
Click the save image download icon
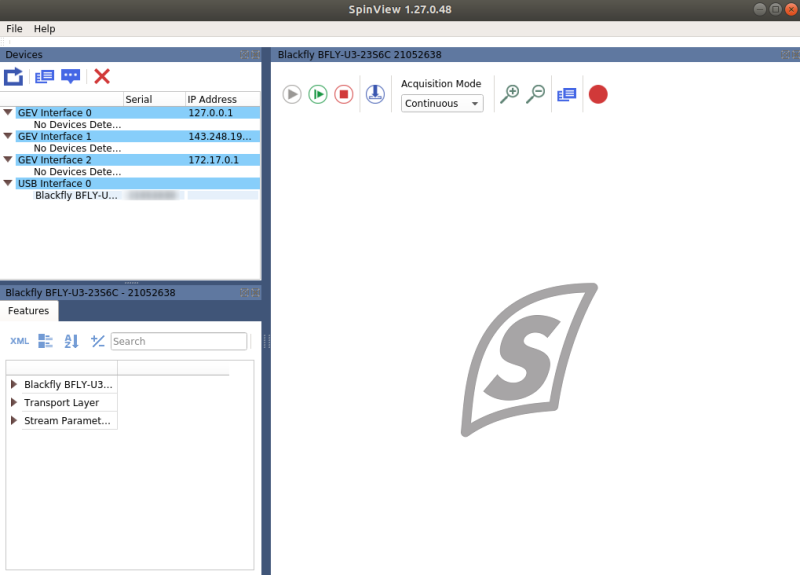point(375,94)
